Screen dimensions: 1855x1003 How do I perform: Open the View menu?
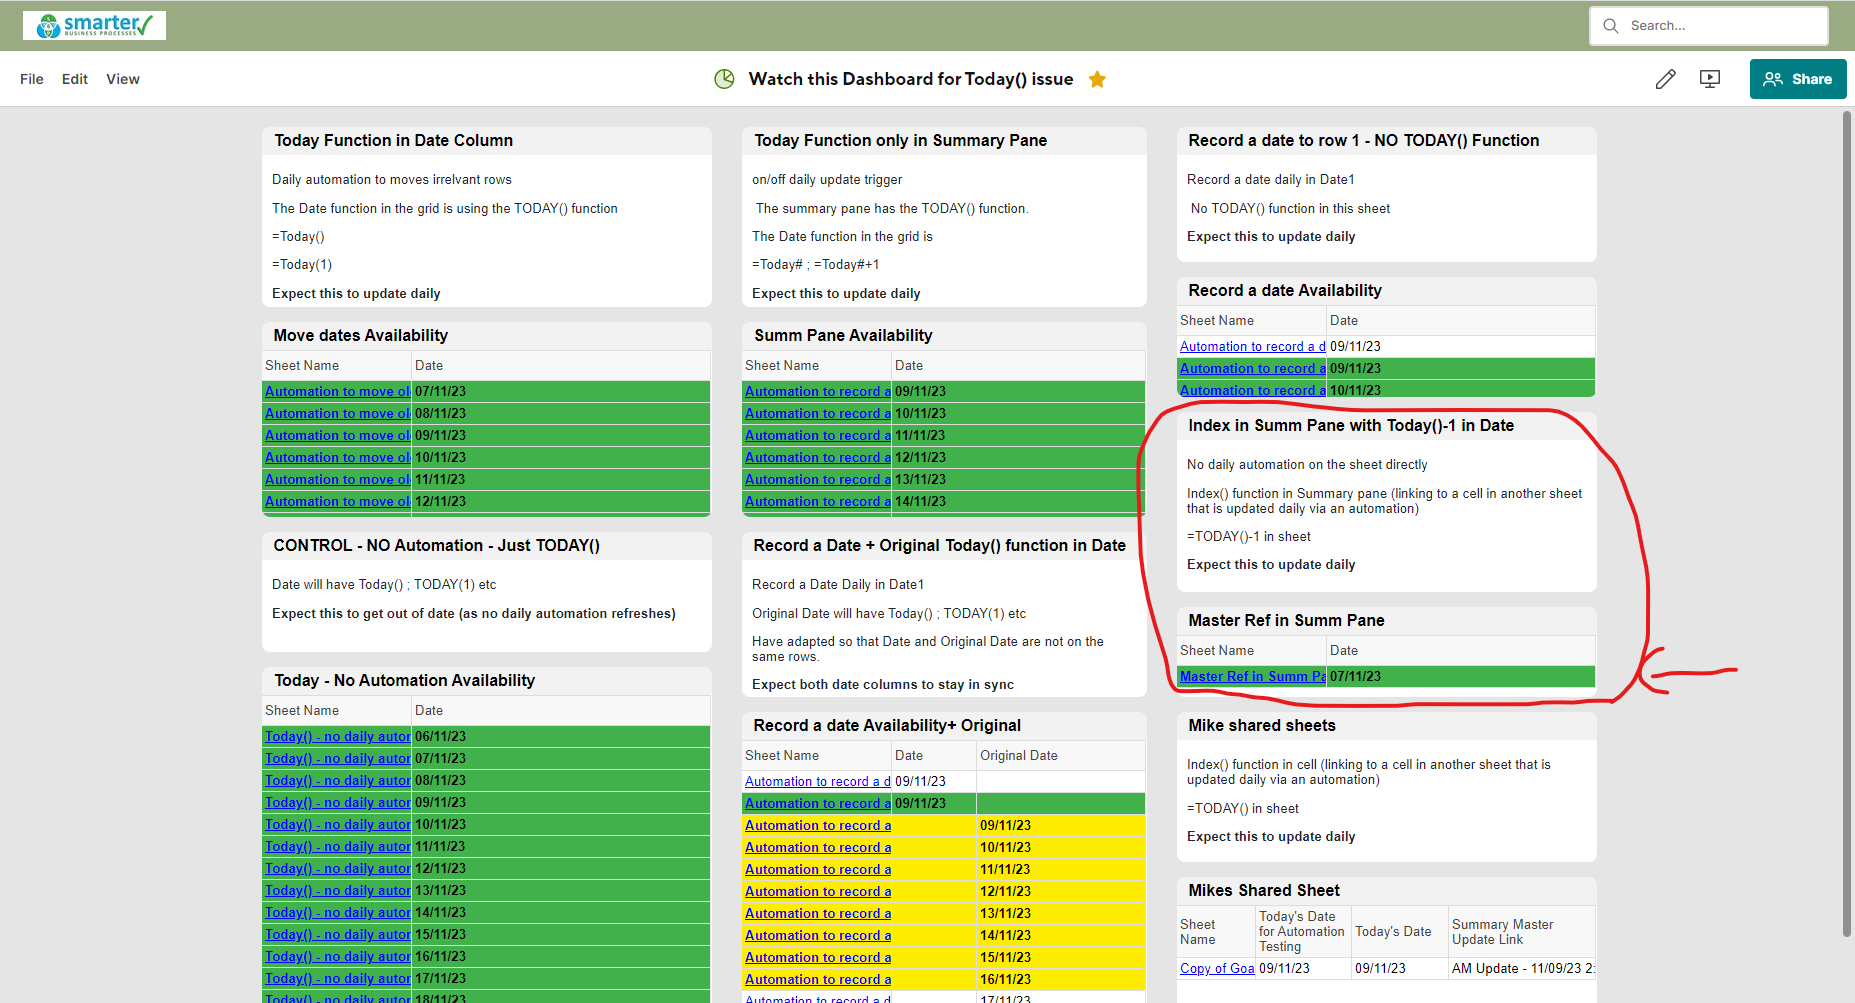[x=123, y=79]
